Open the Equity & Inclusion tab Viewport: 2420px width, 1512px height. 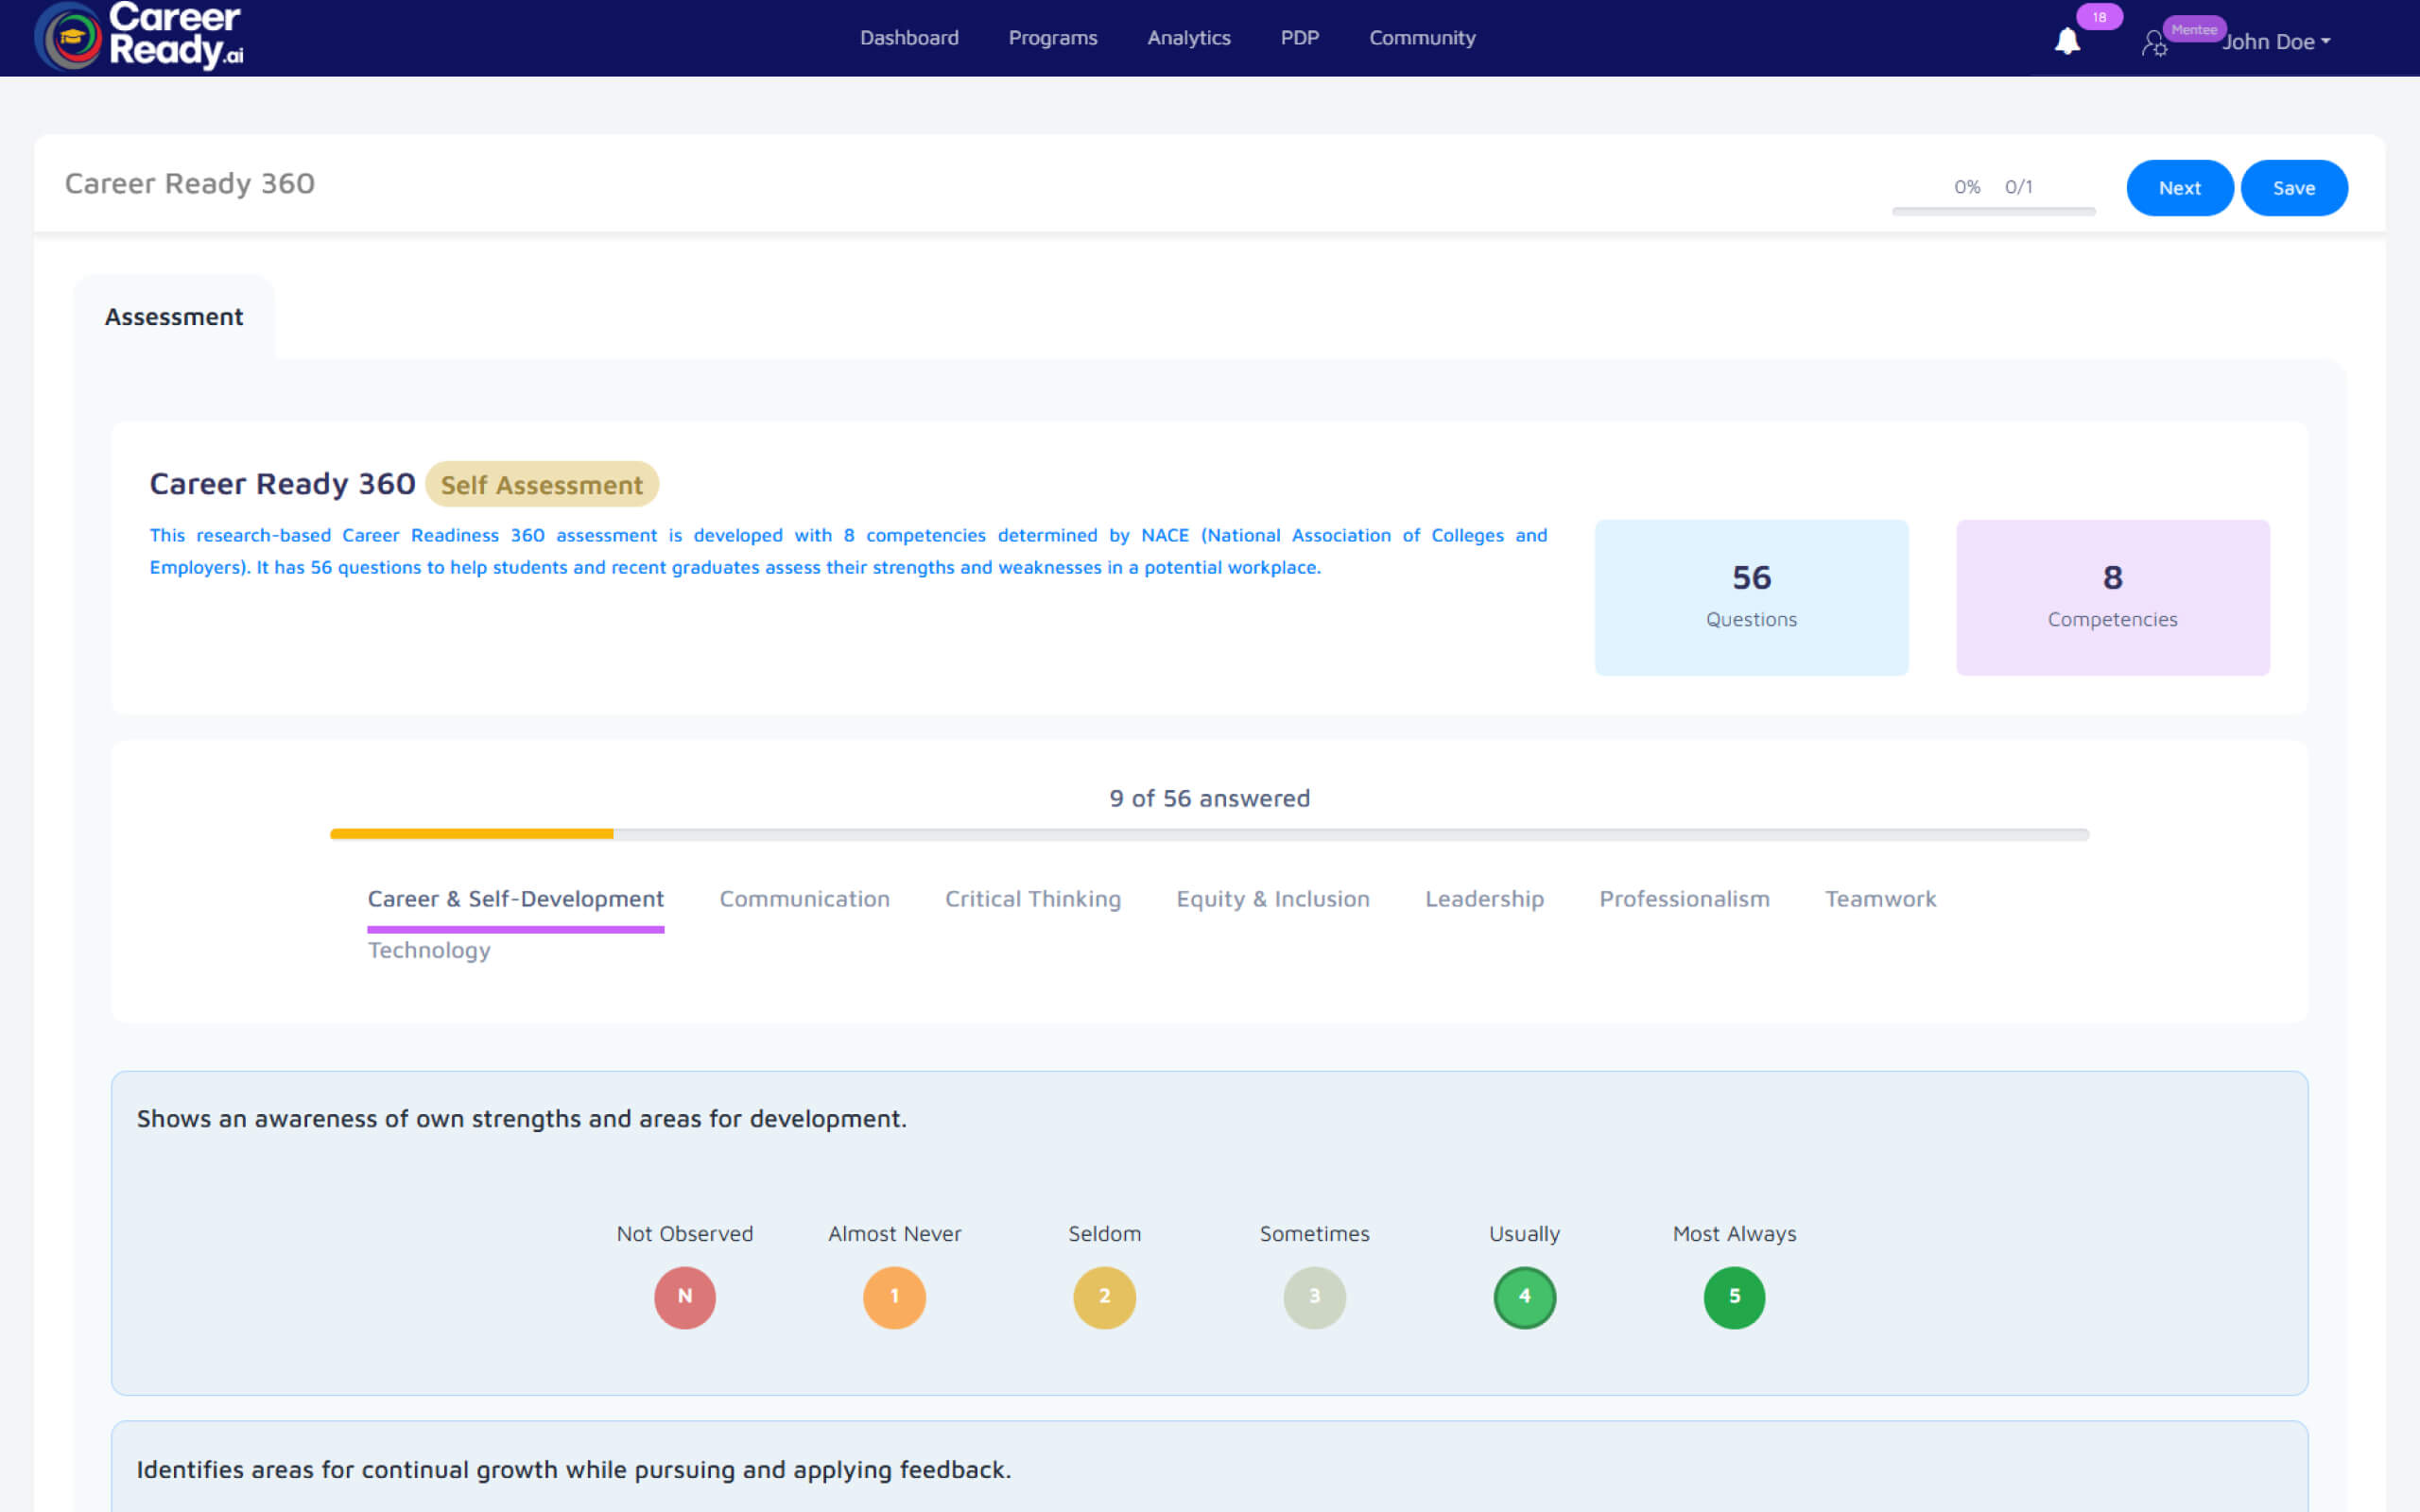click(x=1273, y=899)
